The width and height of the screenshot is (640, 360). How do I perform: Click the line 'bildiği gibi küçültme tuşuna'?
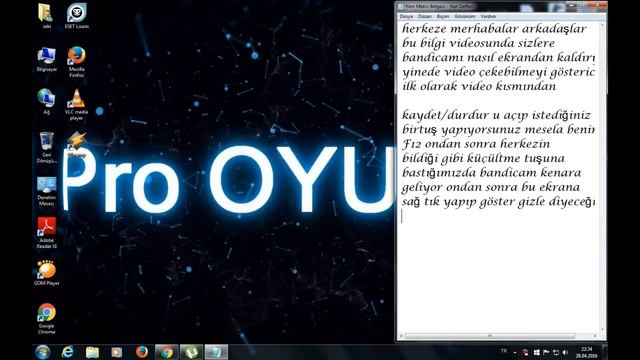pyautogui.click(x=483, y=158)
